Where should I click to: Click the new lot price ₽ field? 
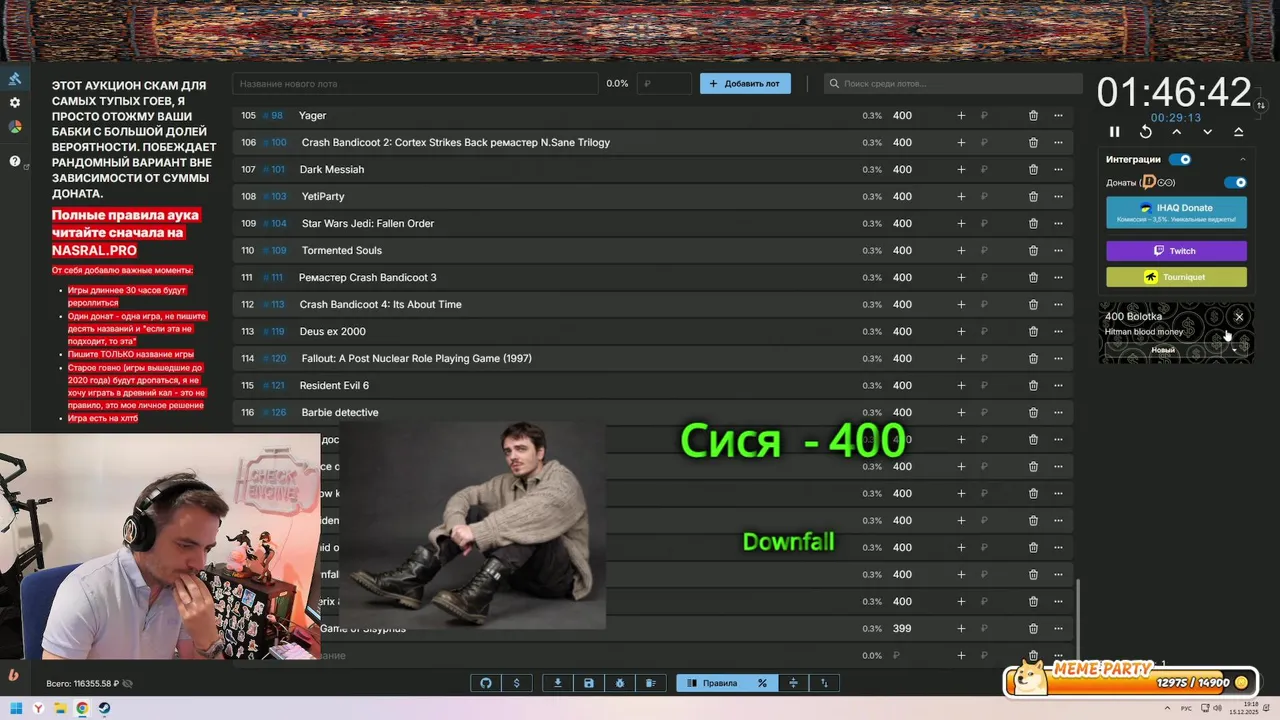(664, 84)
